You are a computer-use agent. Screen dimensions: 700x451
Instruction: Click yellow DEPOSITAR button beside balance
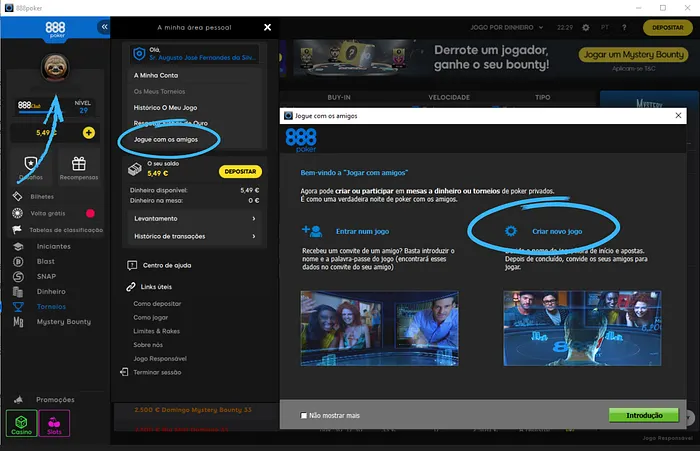(240, 171)
